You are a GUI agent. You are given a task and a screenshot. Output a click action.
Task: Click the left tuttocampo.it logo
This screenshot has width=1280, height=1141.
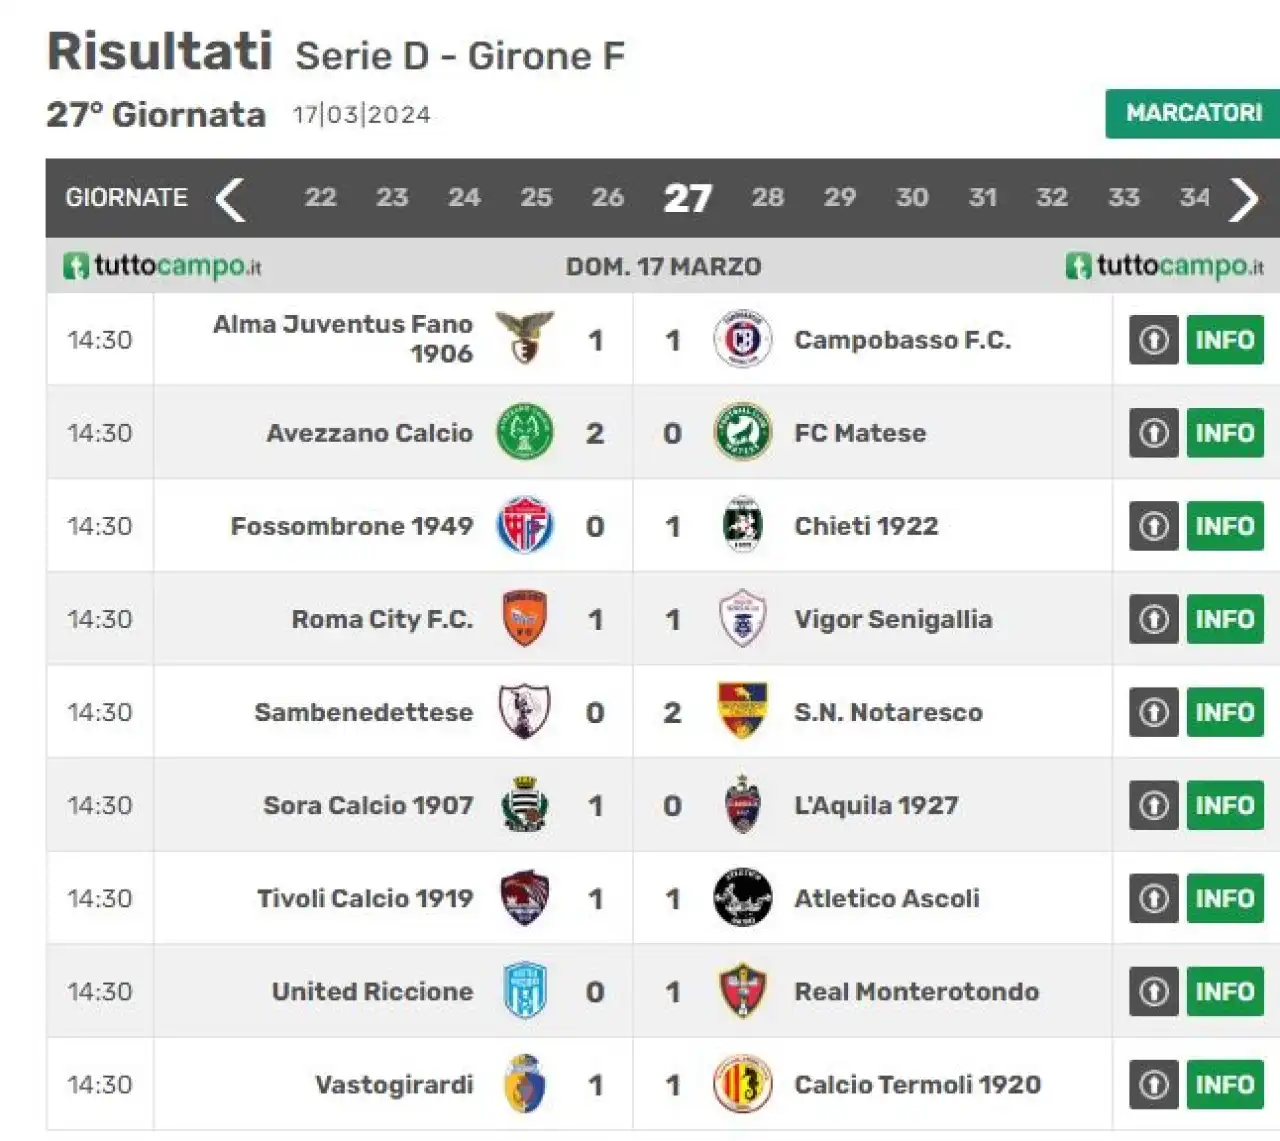(162, 266)
